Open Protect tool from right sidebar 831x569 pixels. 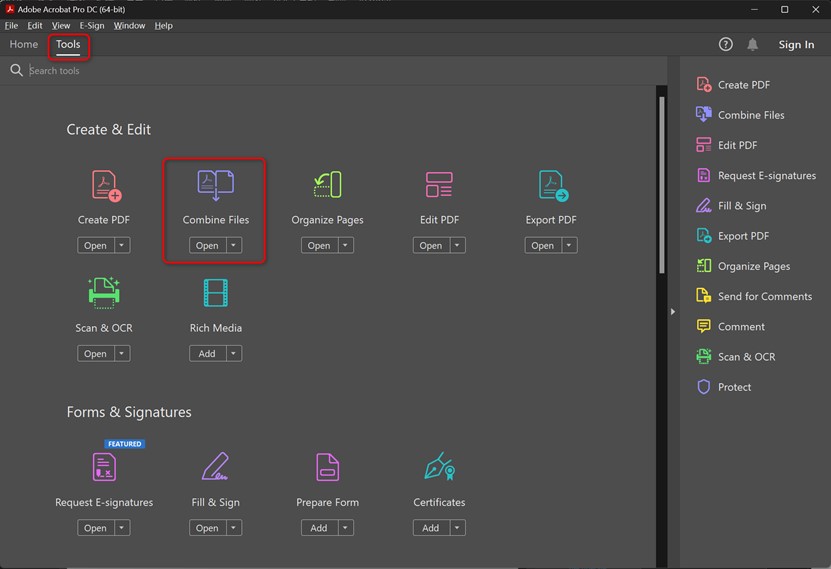(x=723, y=387)
